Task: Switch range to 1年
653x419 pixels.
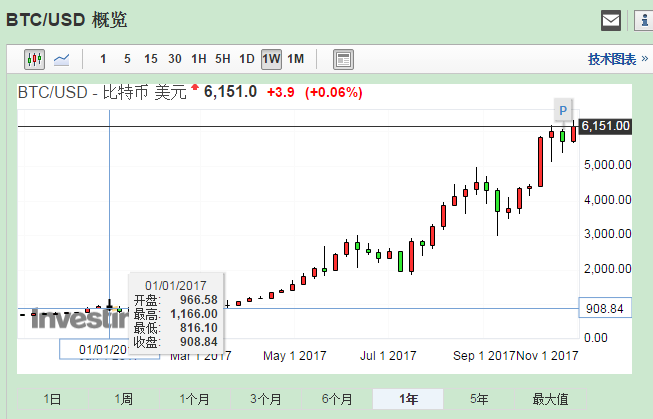Action: 408,399
